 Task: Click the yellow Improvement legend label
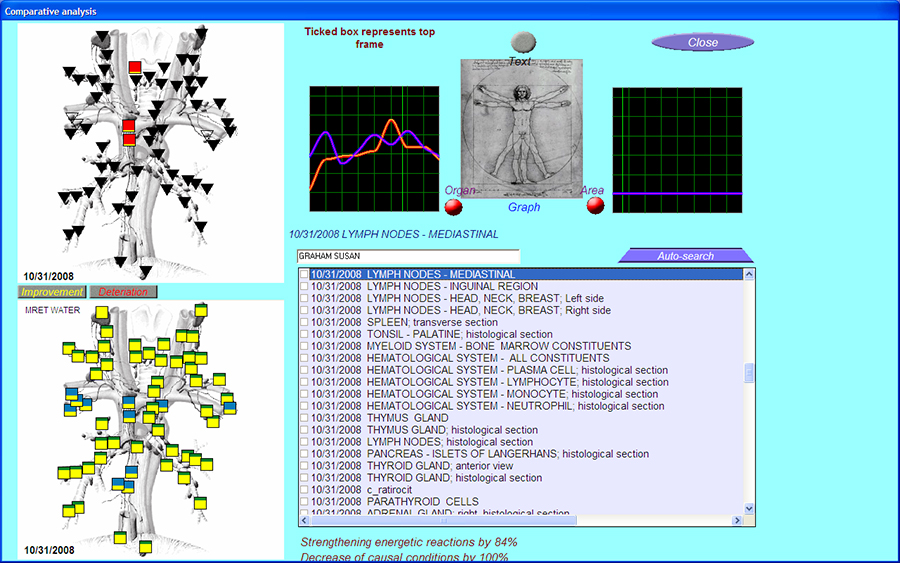[x=52, y=292]
